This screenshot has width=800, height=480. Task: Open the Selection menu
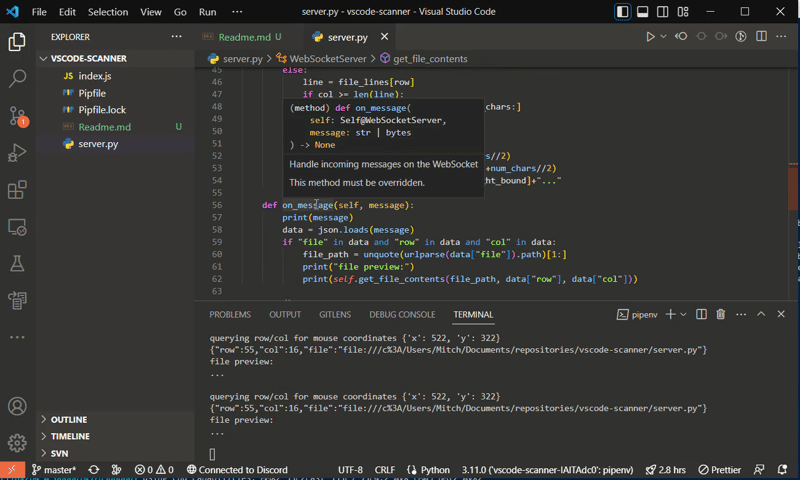(108, 12)
